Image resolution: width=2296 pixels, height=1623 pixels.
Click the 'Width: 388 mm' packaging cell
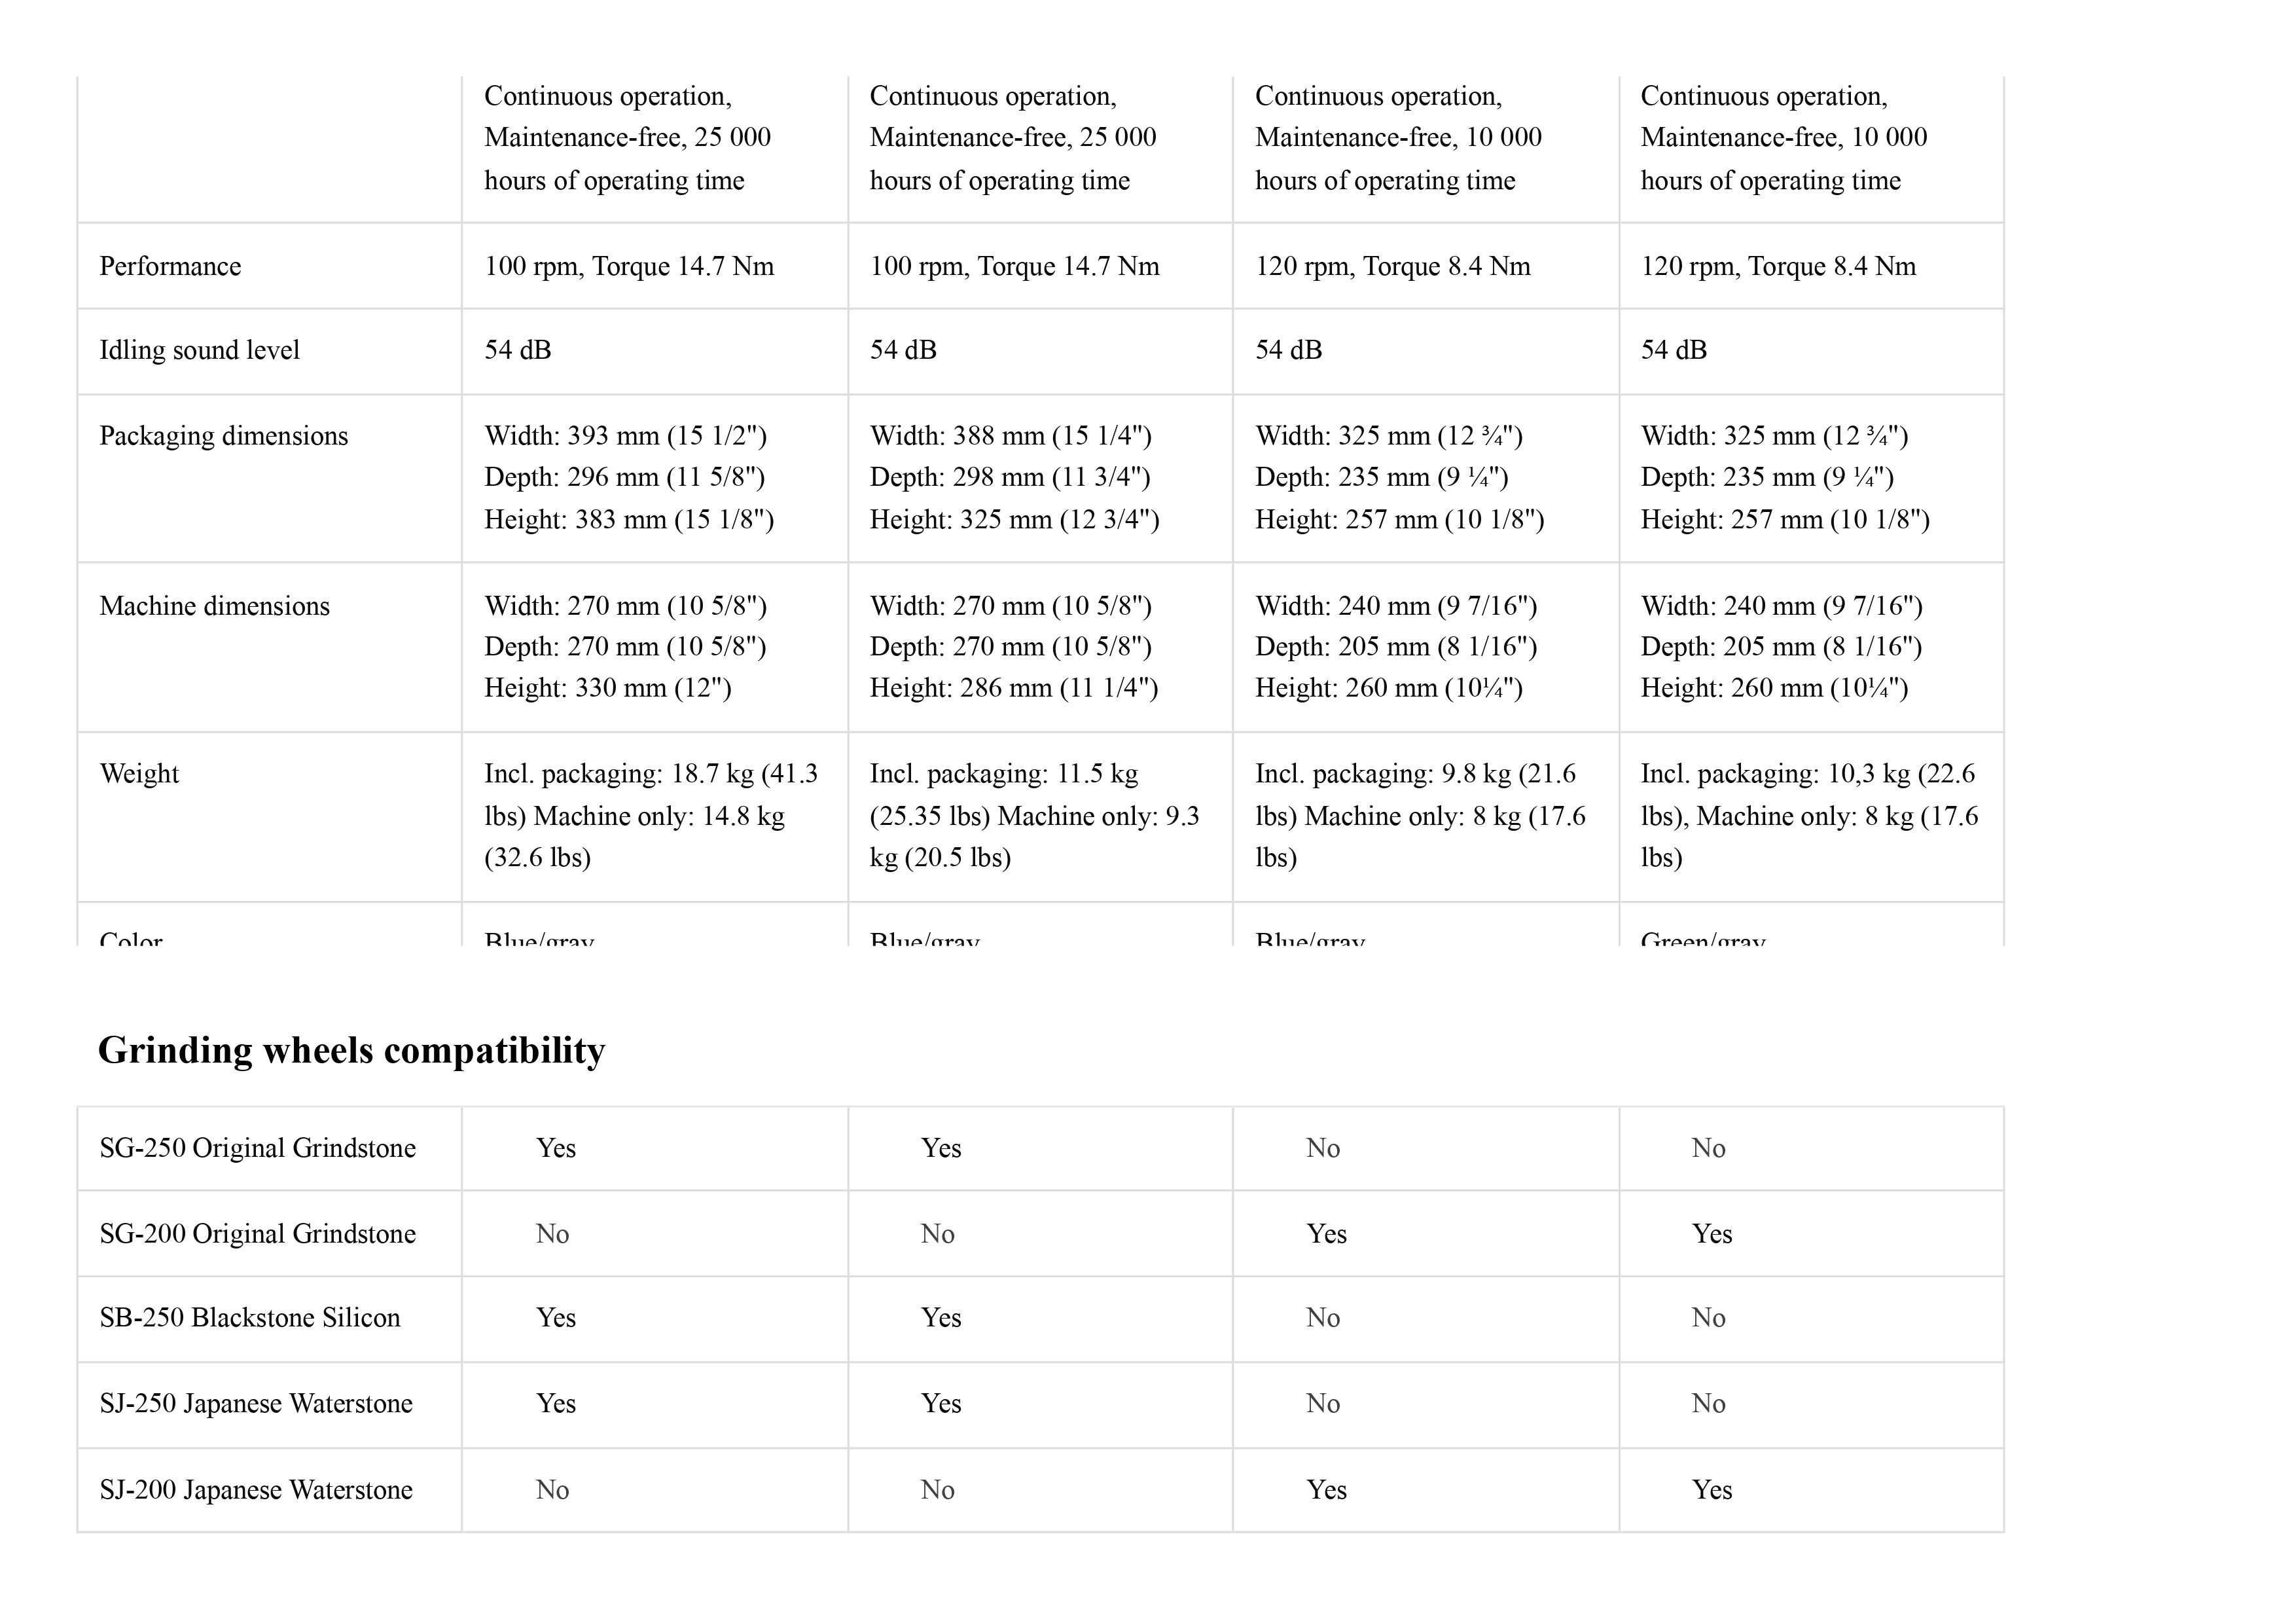(1010, 437)
